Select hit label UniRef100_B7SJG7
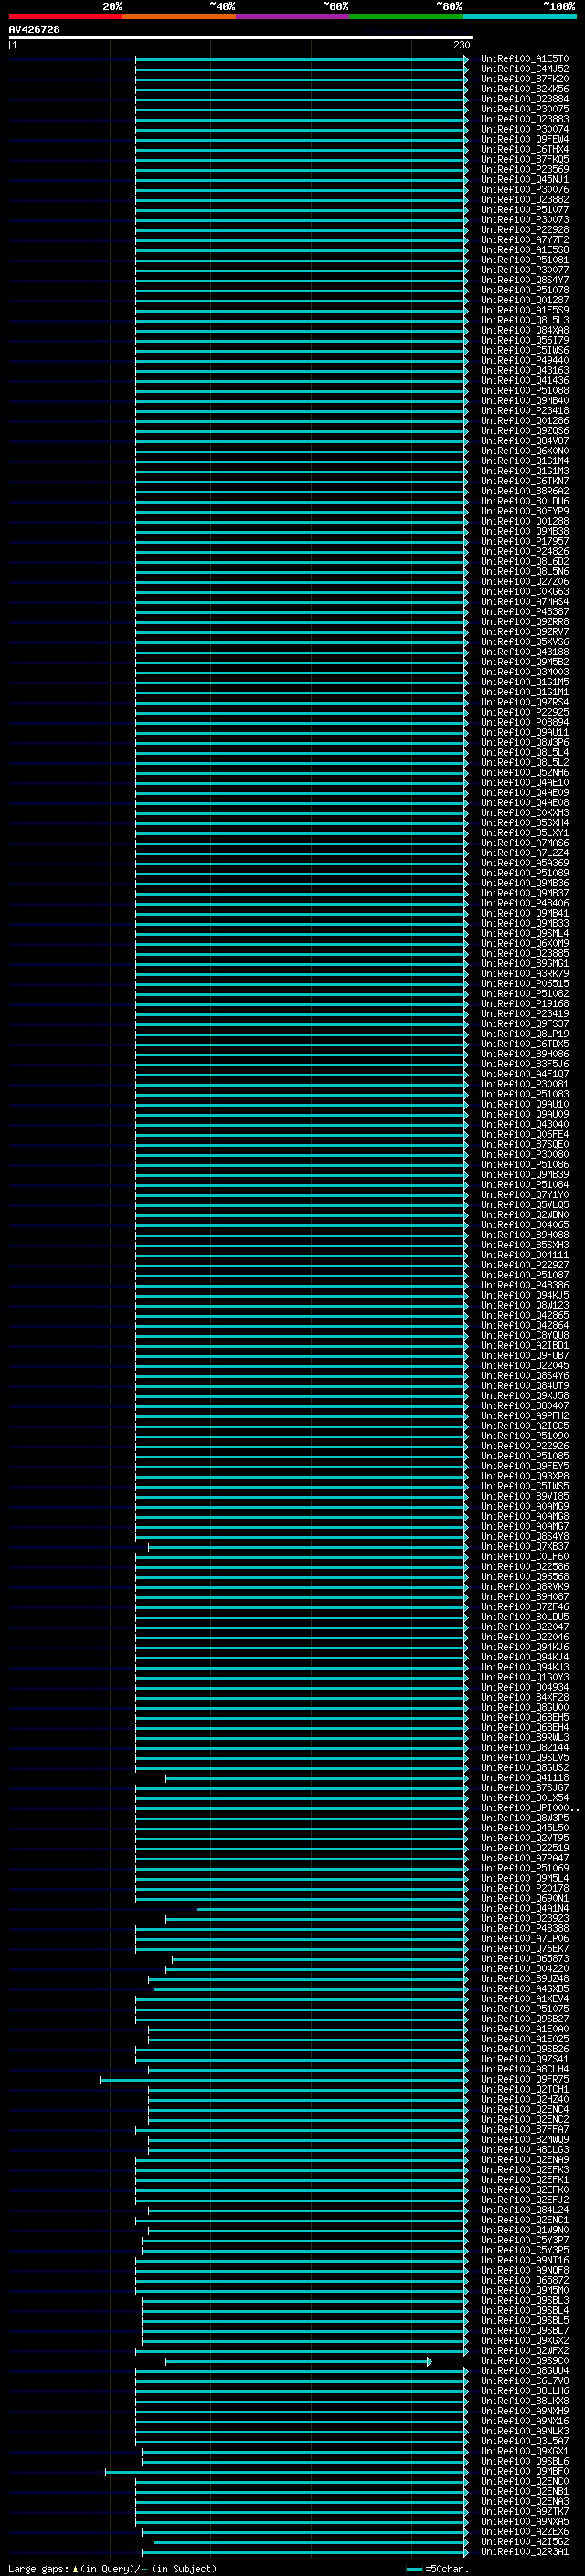585x2576 pixels. point(524,1788)
